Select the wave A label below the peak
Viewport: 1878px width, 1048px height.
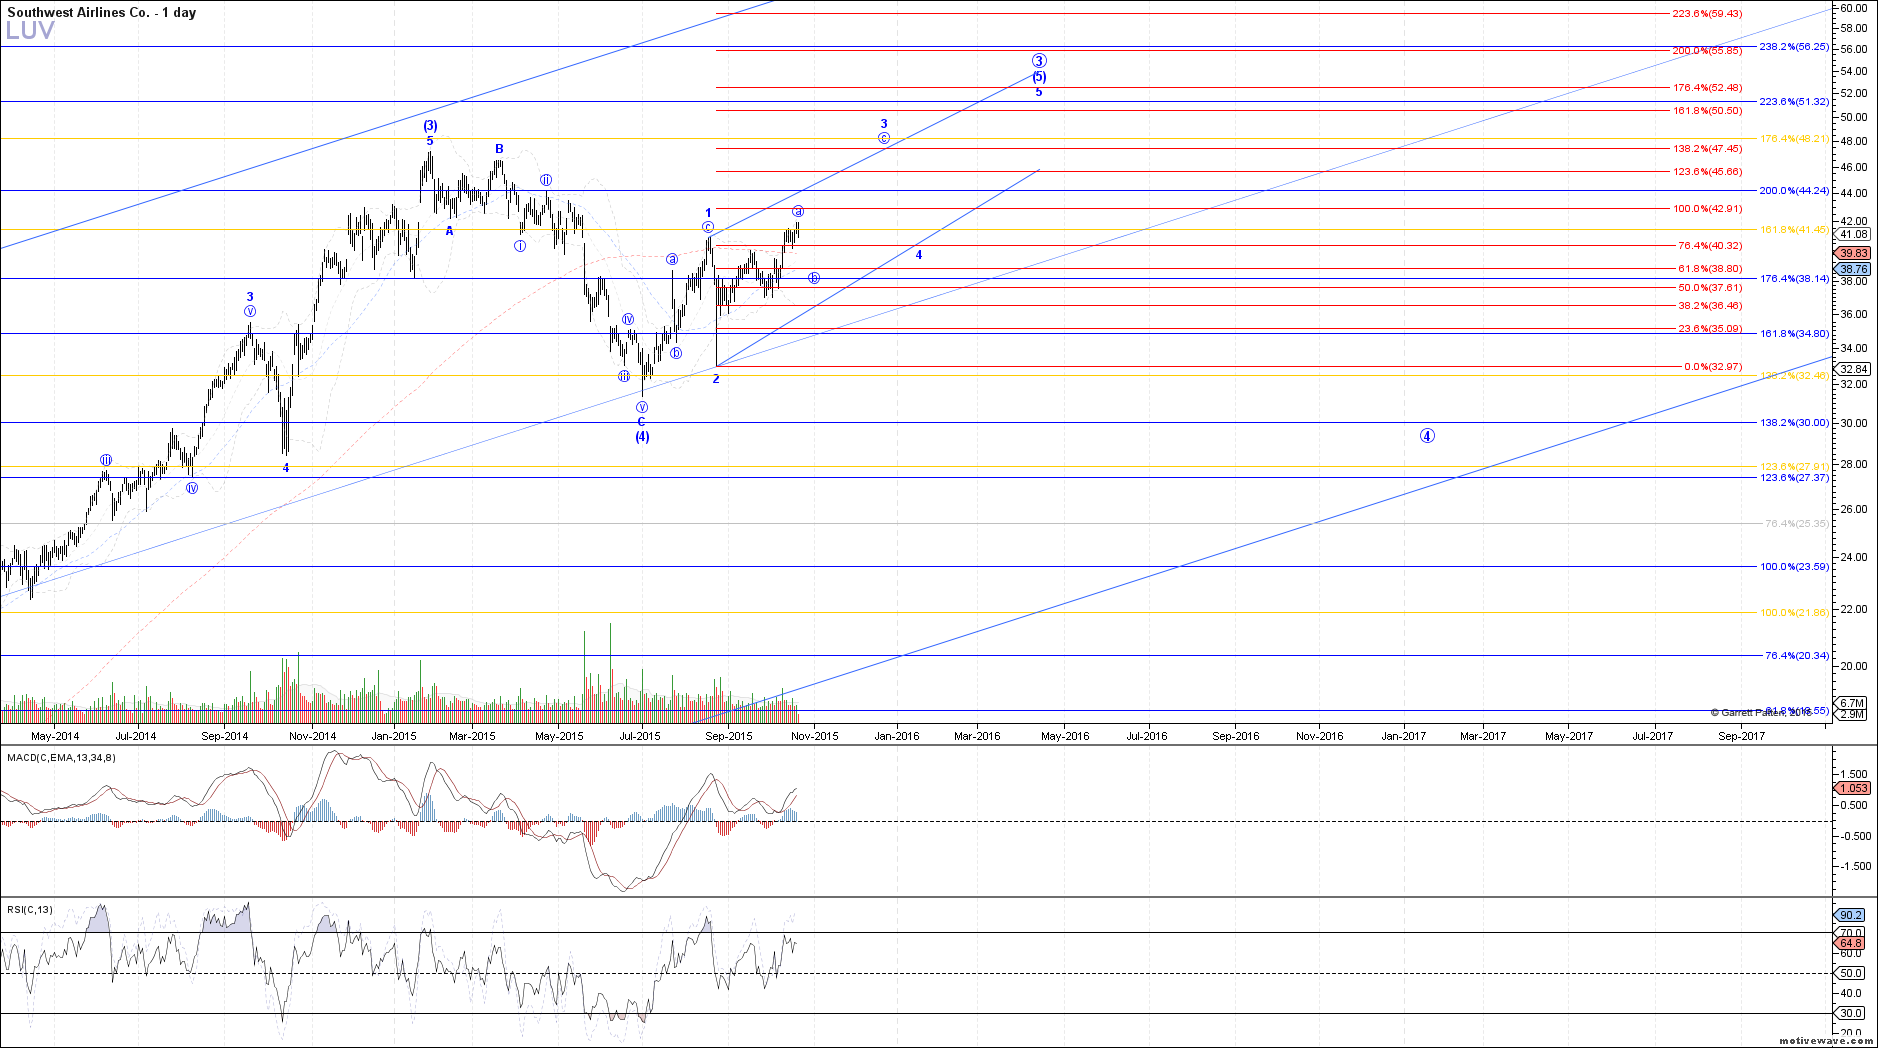450,231
